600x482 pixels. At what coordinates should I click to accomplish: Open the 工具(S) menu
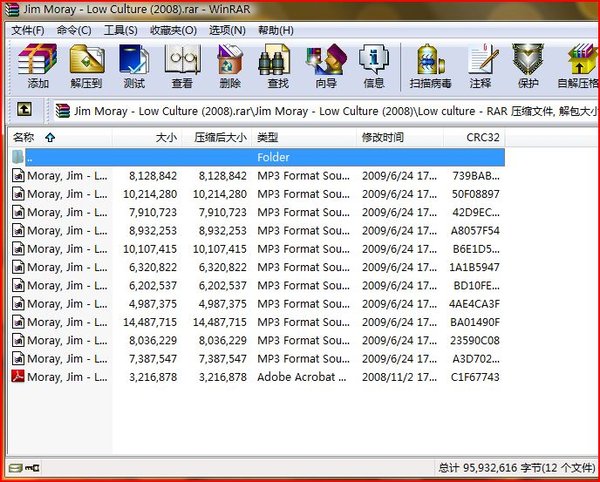tap(121, 30)
